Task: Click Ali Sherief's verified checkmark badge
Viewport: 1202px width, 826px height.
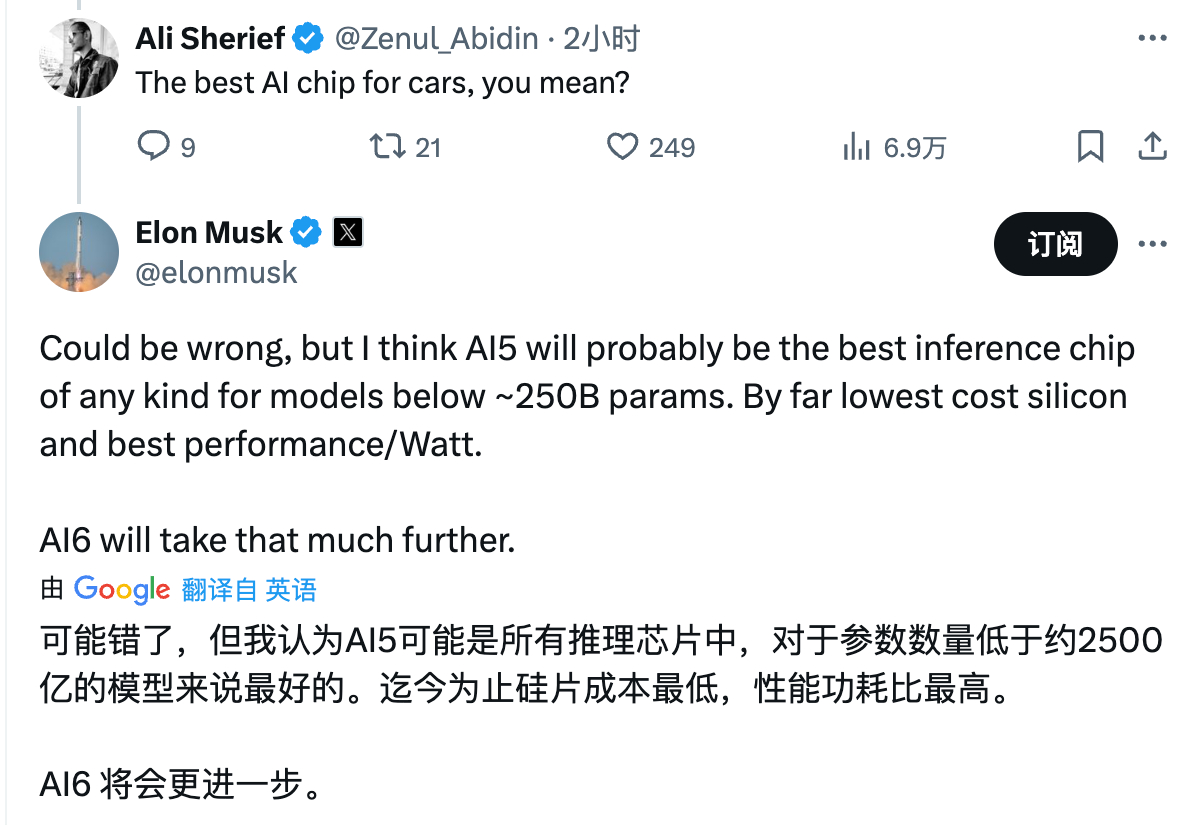Action: click(x=307, y=39)
